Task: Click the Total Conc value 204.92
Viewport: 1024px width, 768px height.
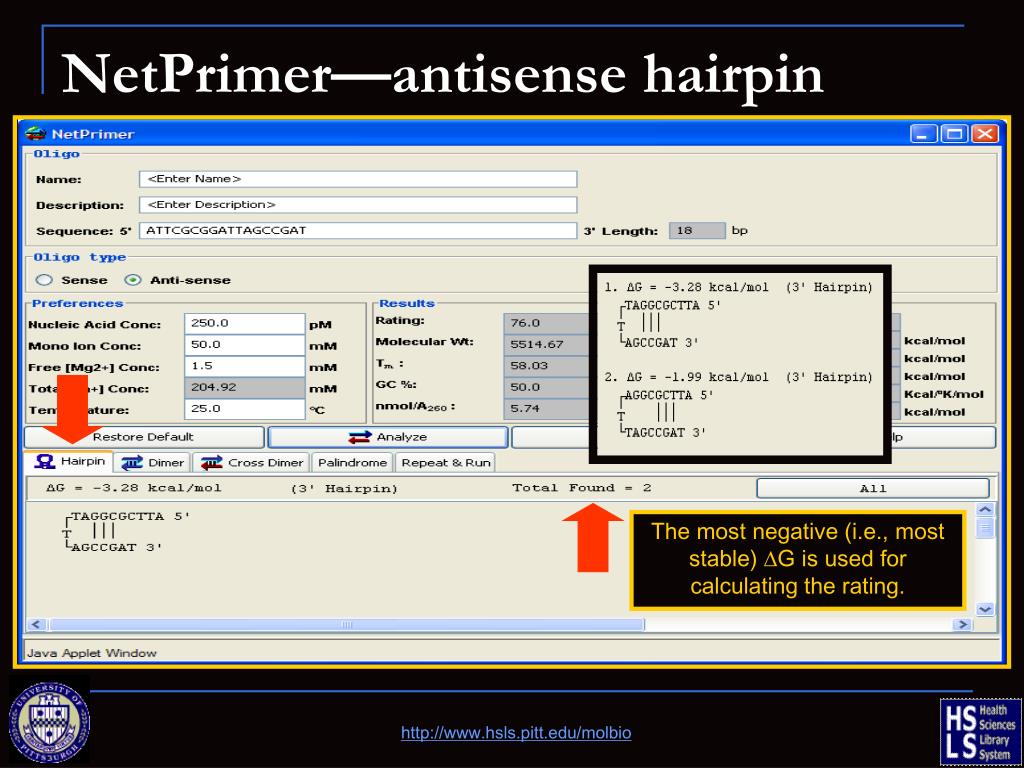Action: [245, 387]
